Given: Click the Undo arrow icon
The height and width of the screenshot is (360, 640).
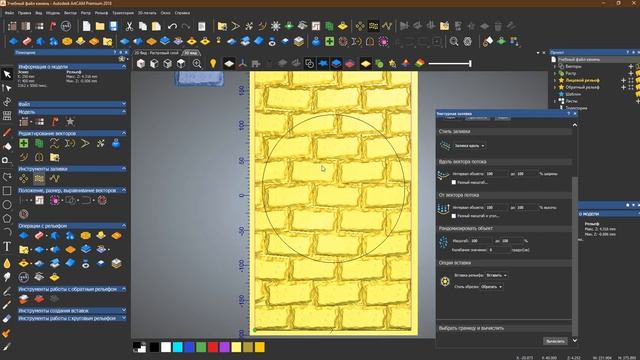Looking at the screenshot, I should pyautogui.click(x=172, y=27).
